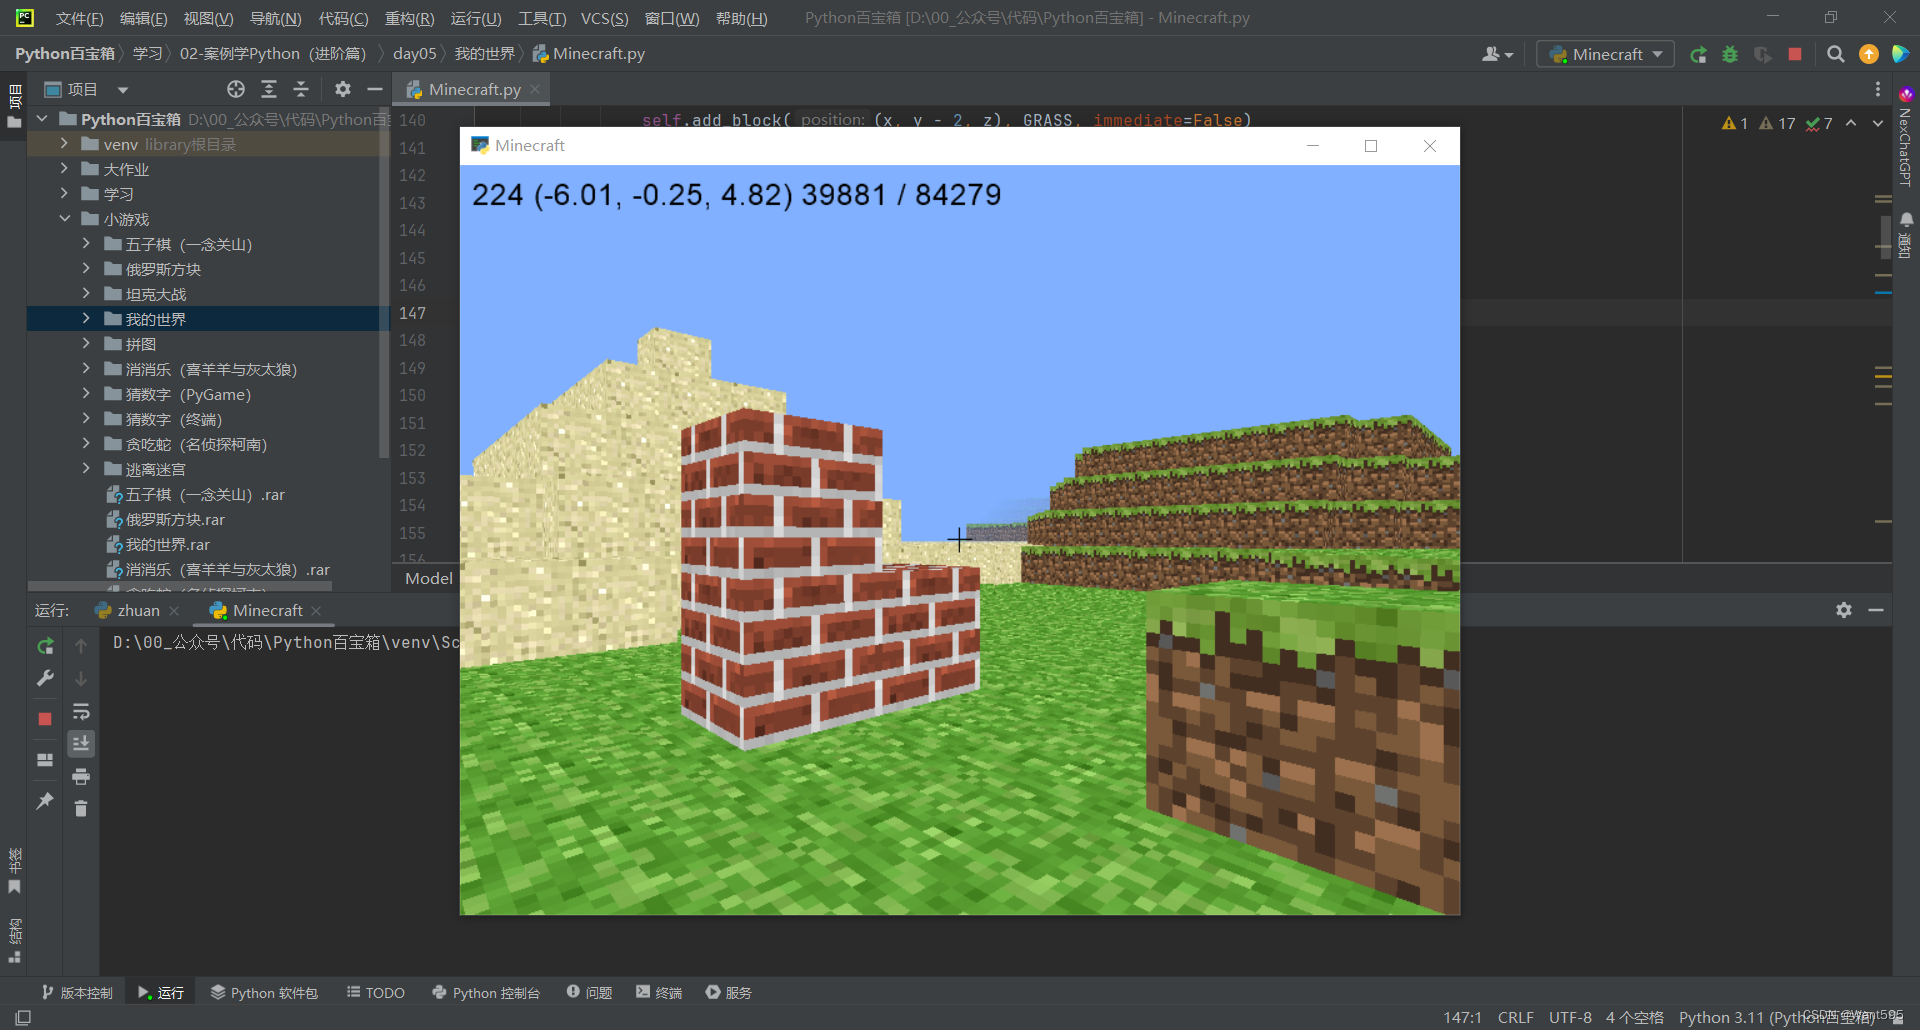Image resolution: width=1920 pixels, height=1030 pixels.
Task: Open Minecraft run configuration dropdown
Action: (1606, 54)
